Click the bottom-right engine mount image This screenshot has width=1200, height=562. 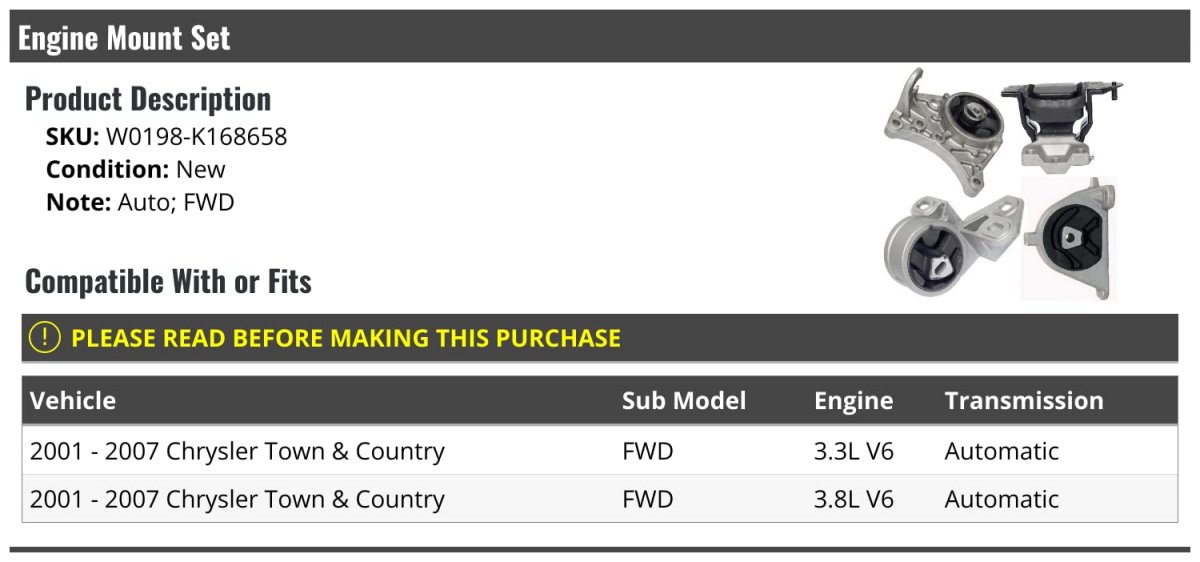[x=1068, y=238]
